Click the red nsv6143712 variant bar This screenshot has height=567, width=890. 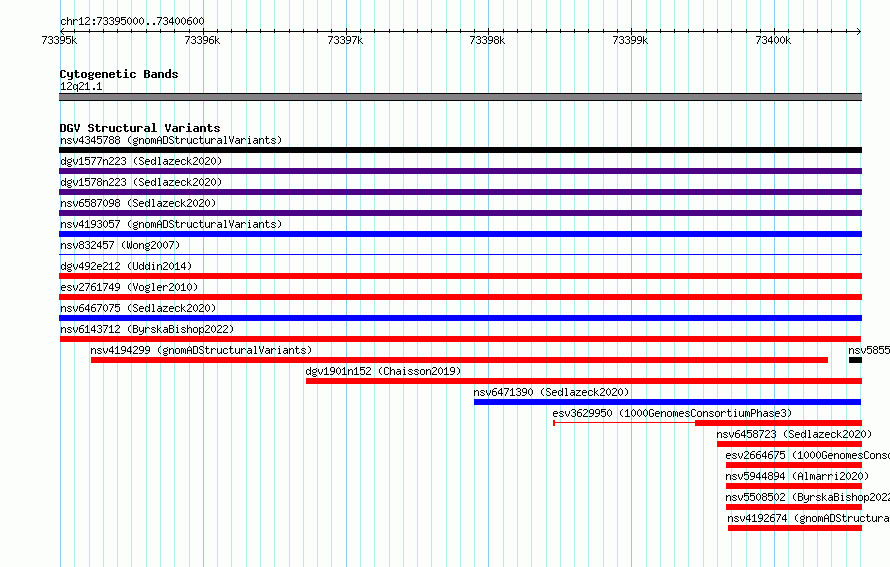point(460,339)
